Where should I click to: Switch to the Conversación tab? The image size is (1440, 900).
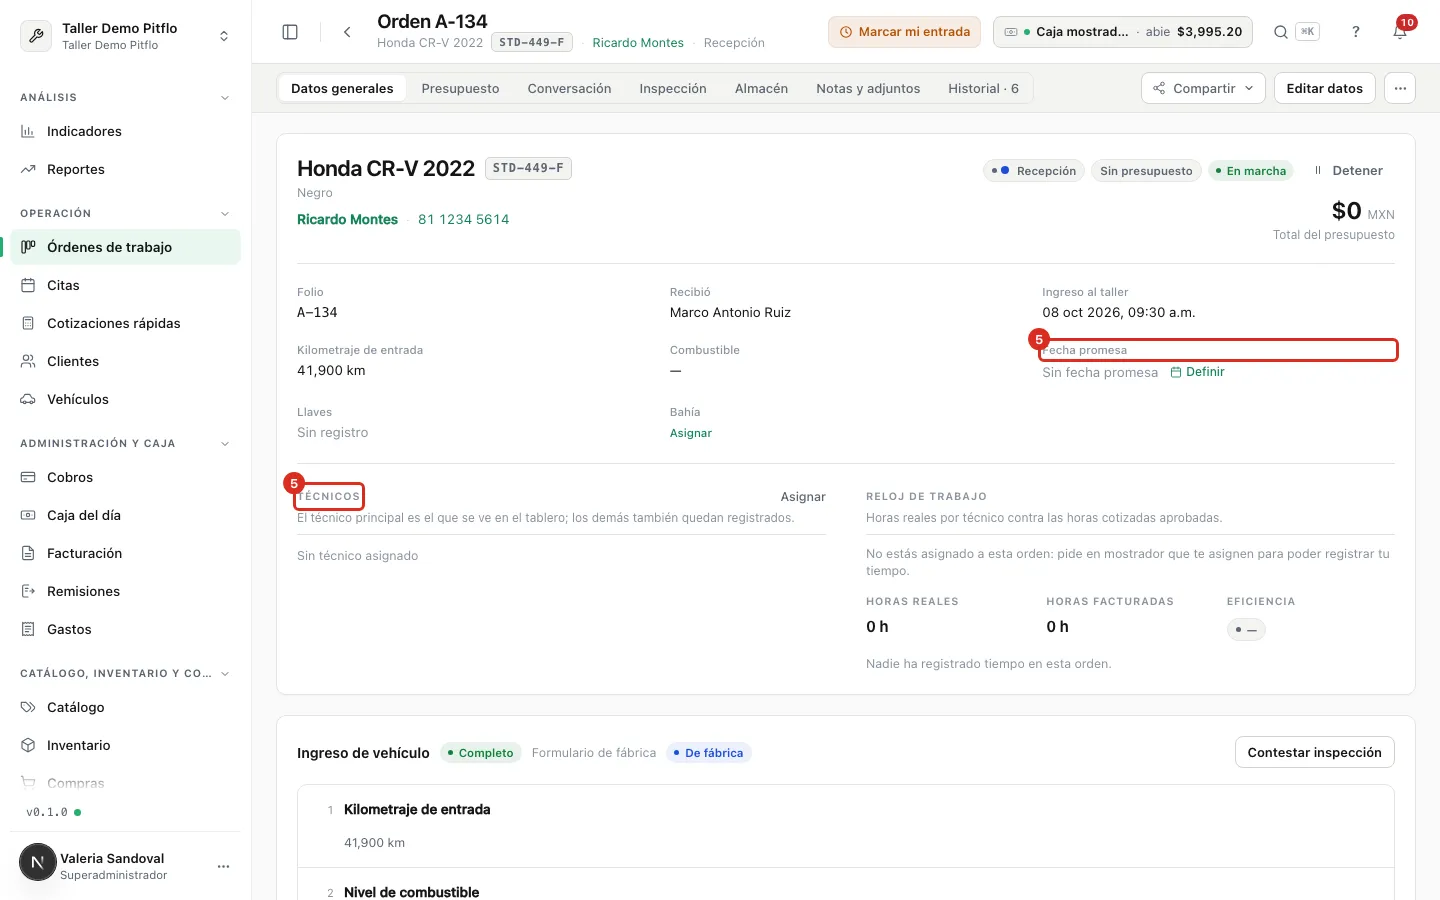tap(569, 88)
